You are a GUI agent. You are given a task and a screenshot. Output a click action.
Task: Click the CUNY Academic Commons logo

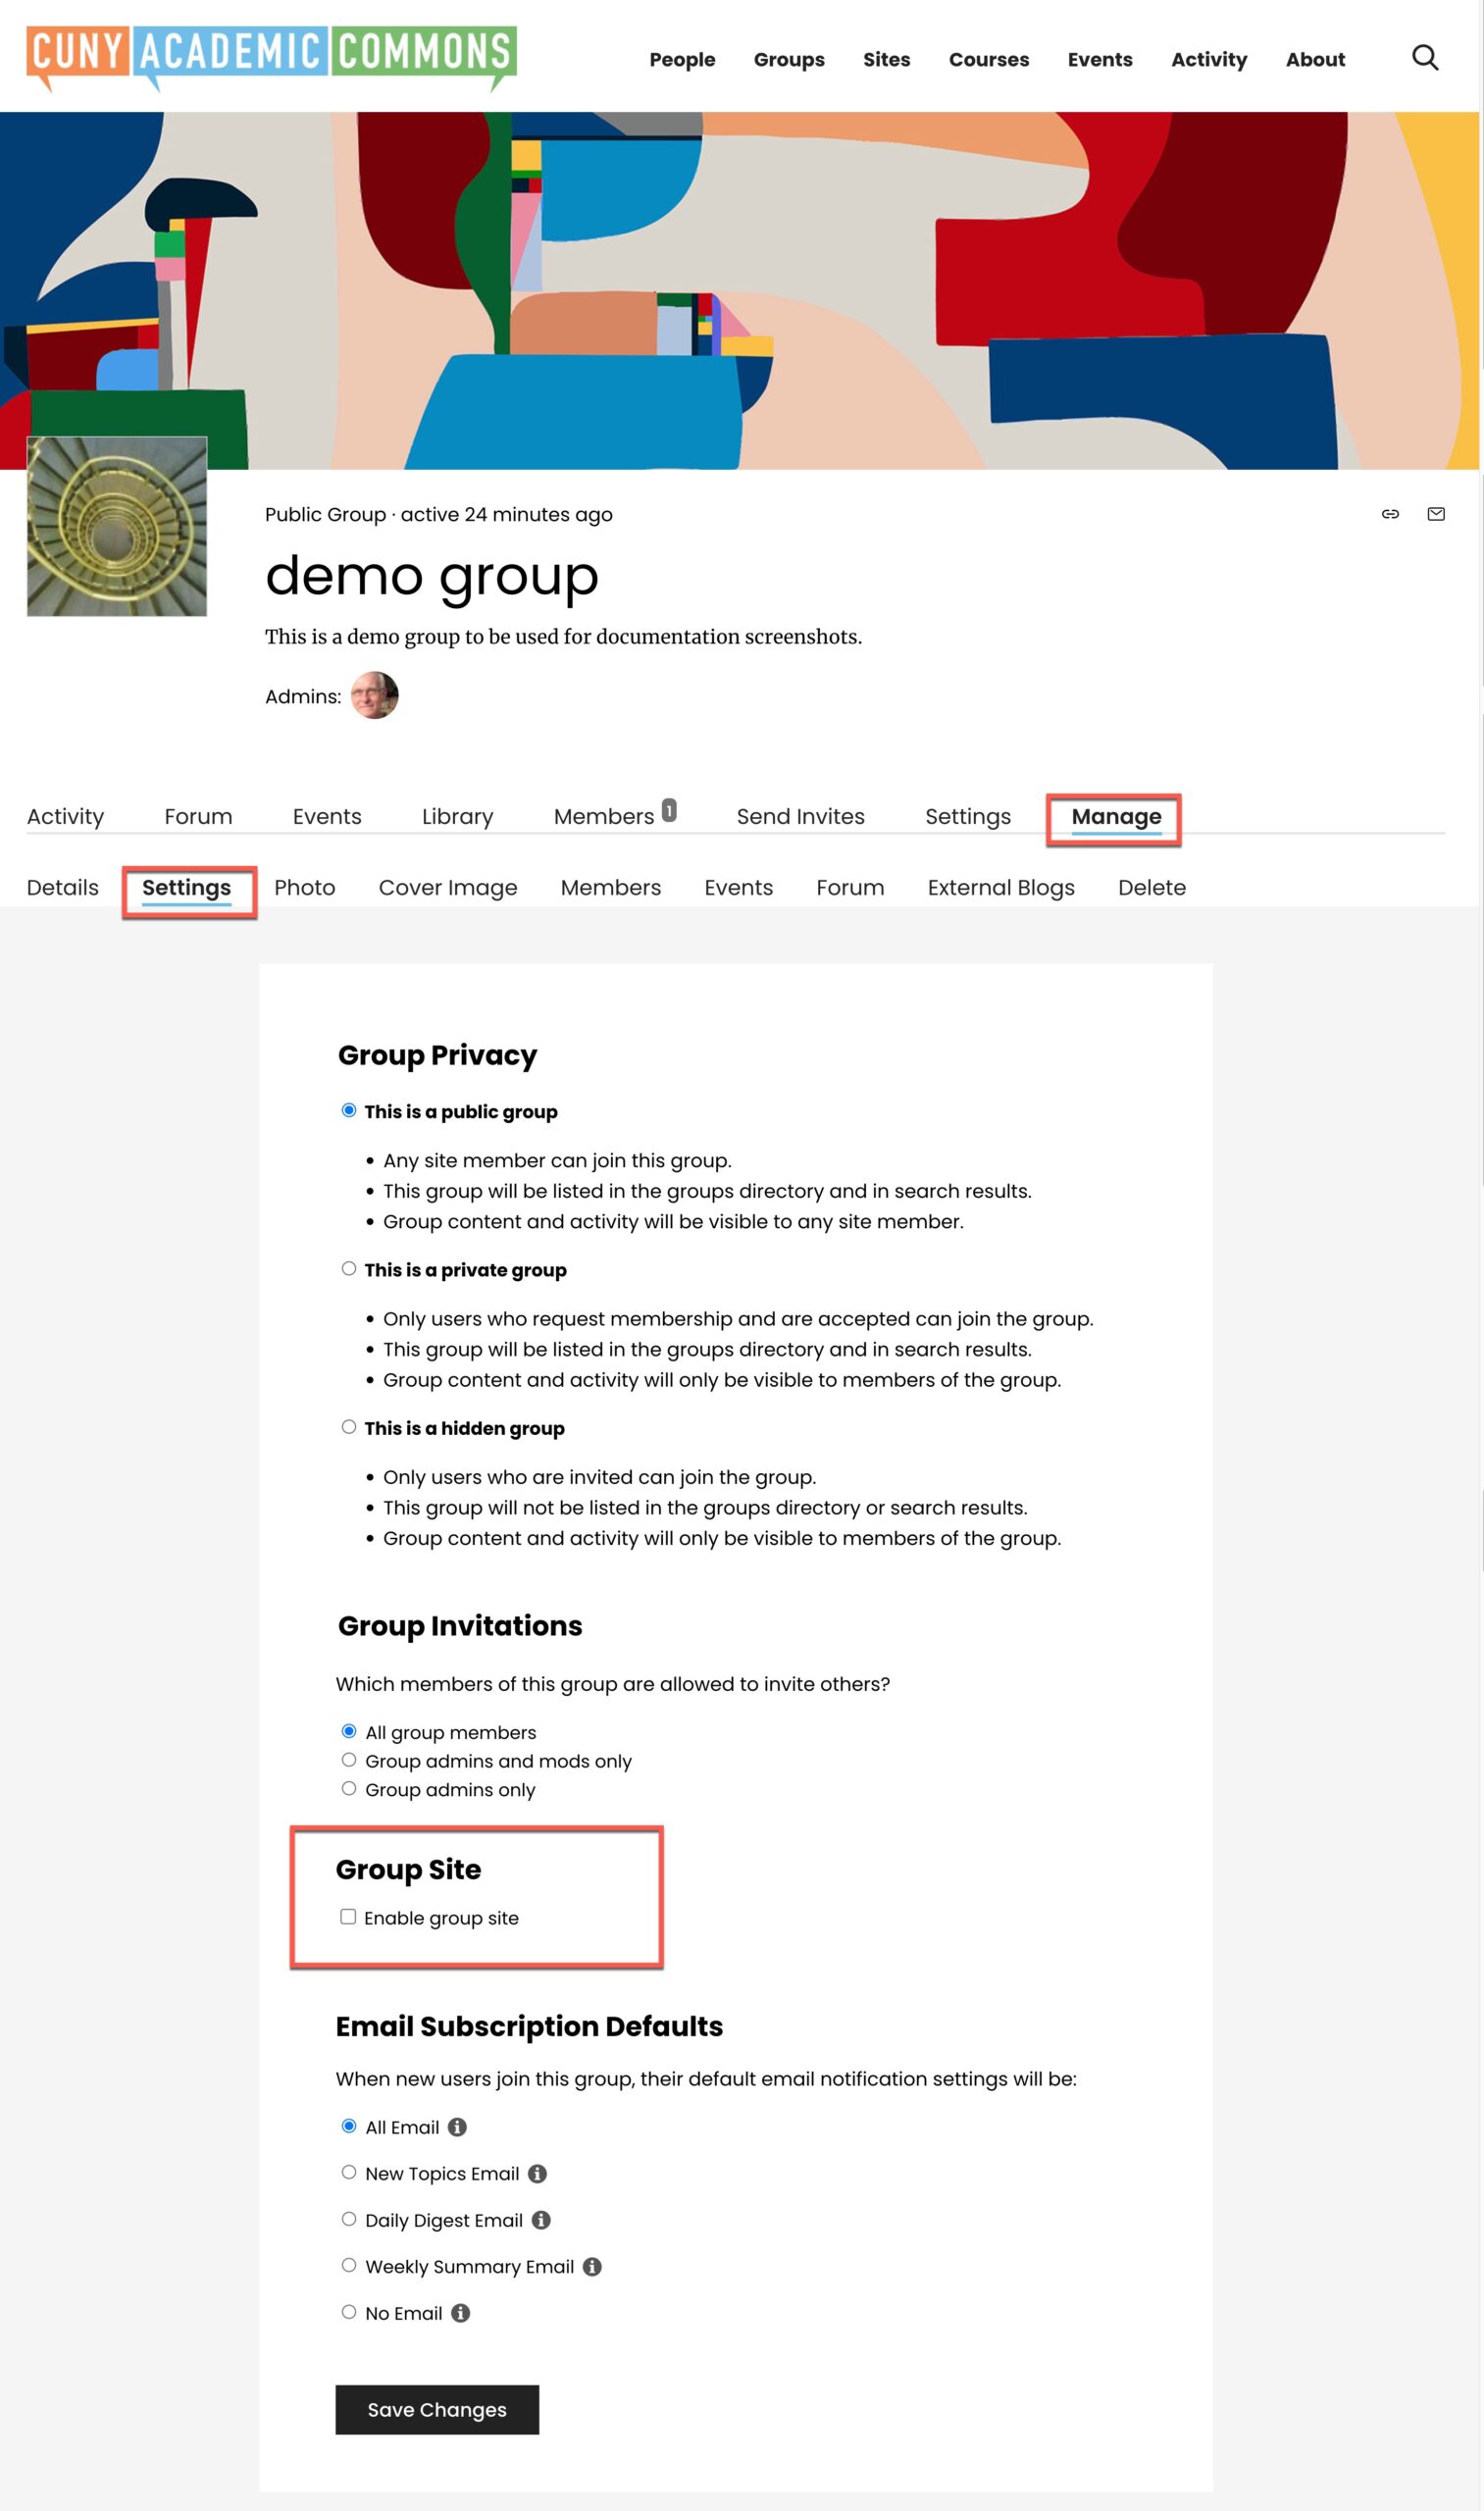point(272,58)
